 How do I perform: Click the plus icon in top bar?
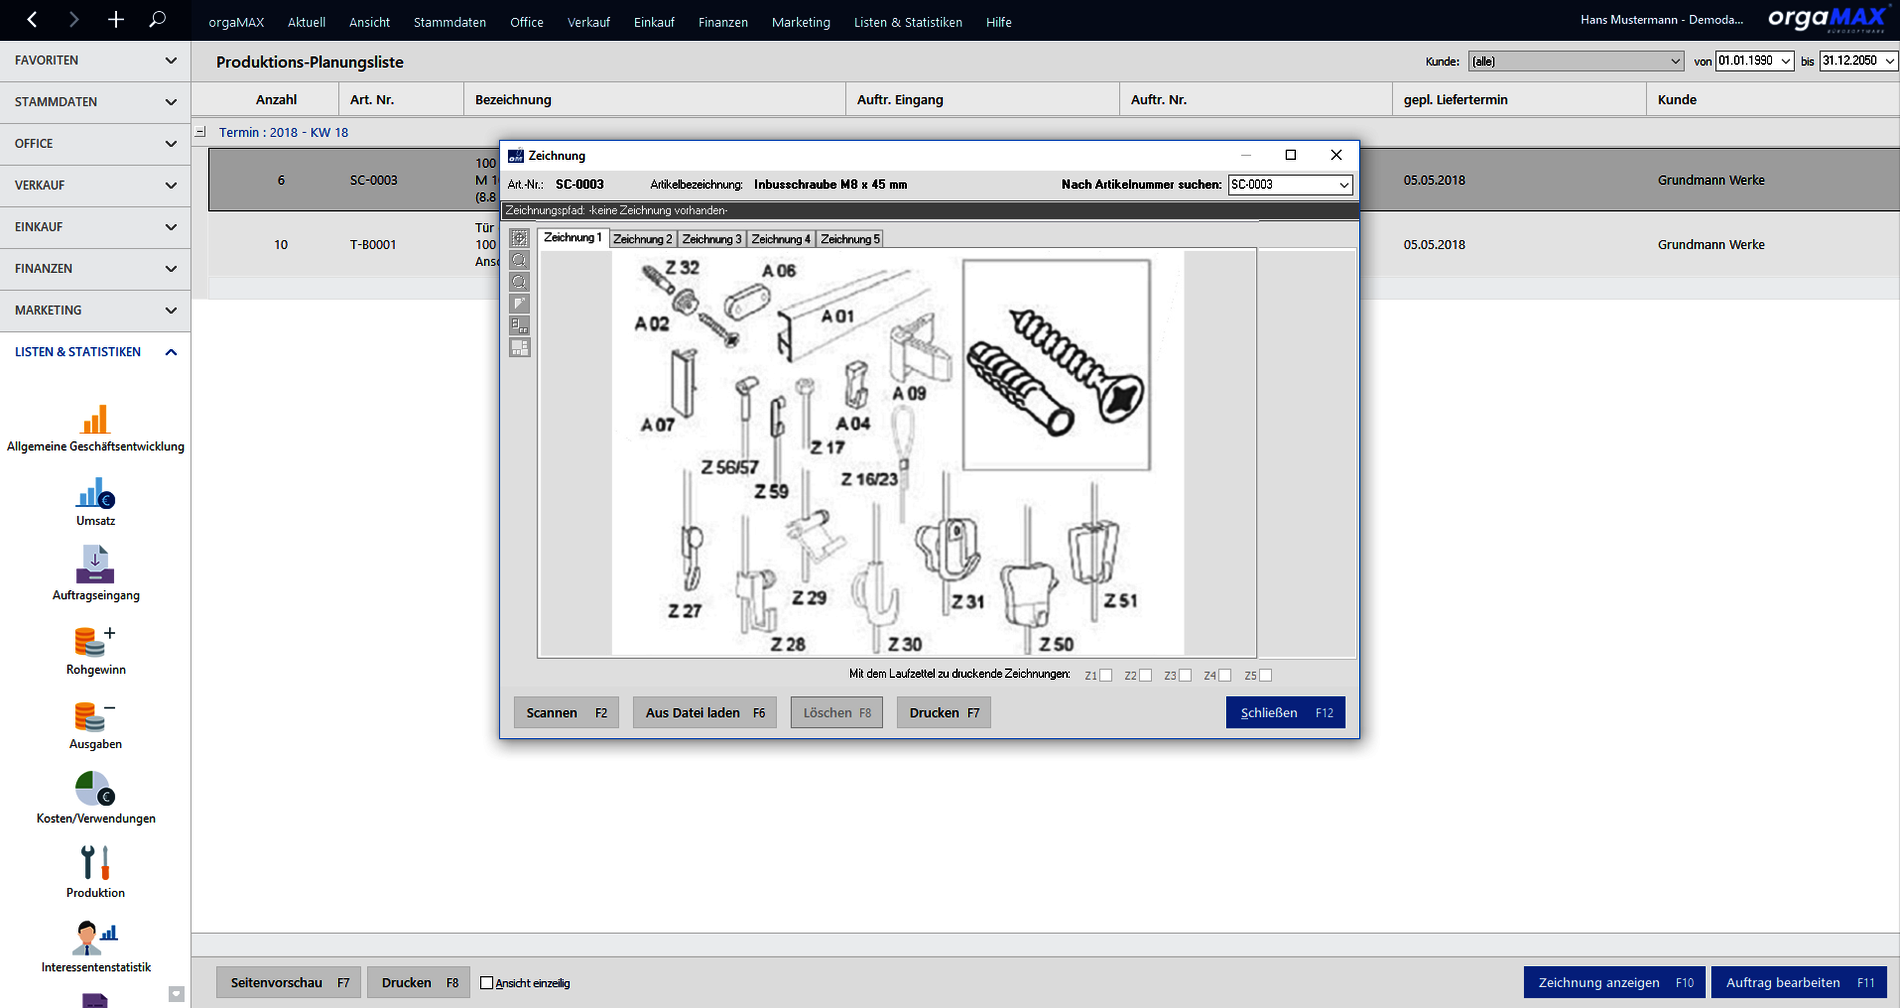tap(116, 19)
